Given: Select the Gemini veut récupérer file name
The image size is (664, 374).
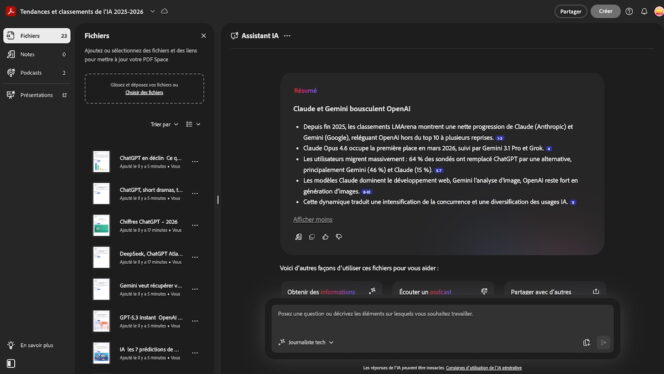Looking at the screenshot, I should 151,285.
